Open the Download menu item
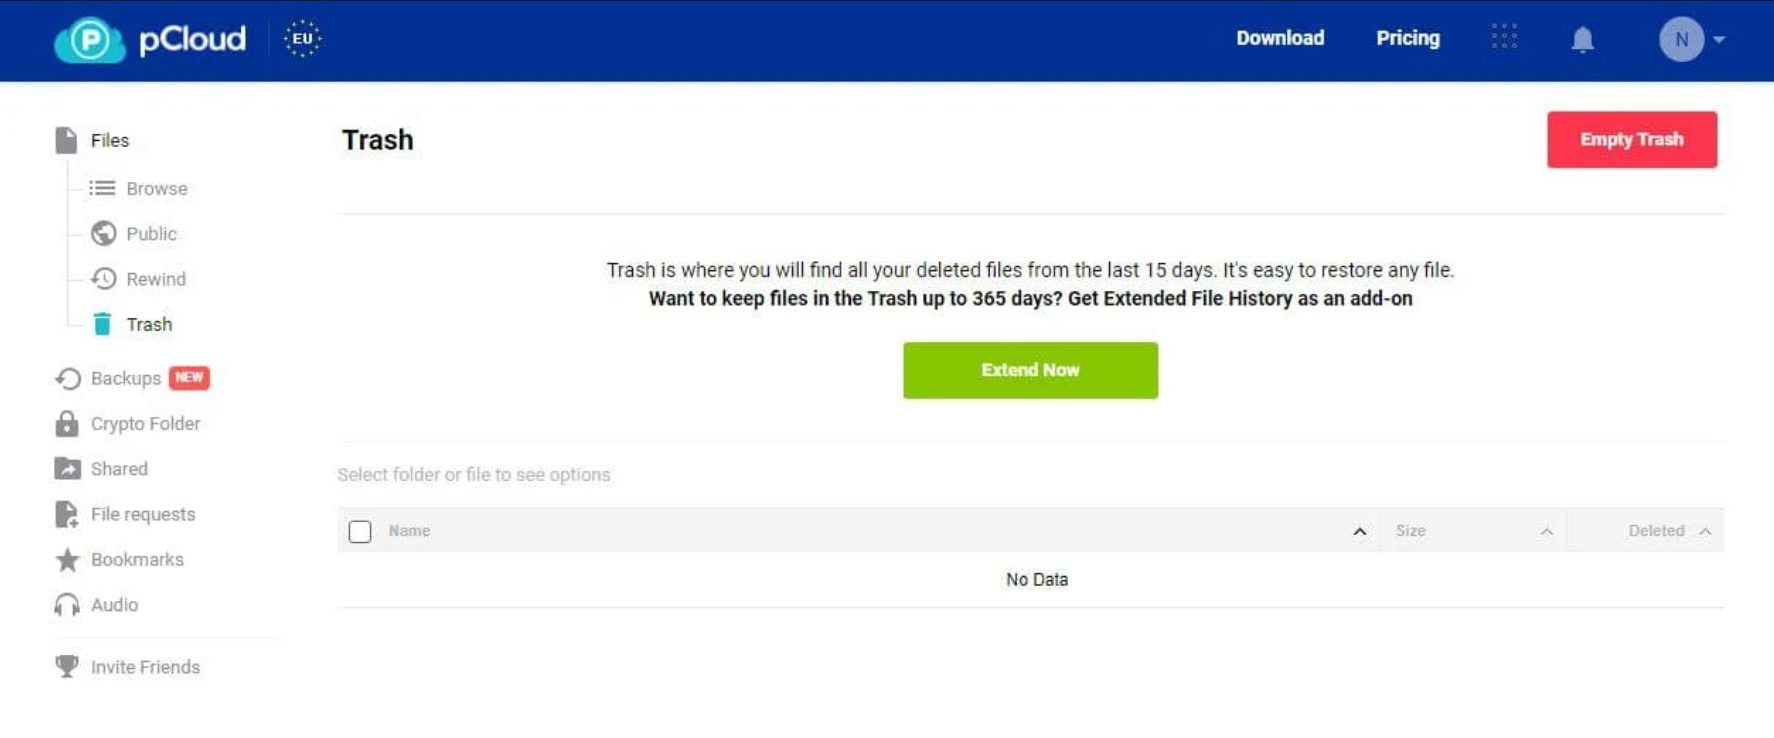The width and height of the screenshot is (1774, 738). (1280, 38)
